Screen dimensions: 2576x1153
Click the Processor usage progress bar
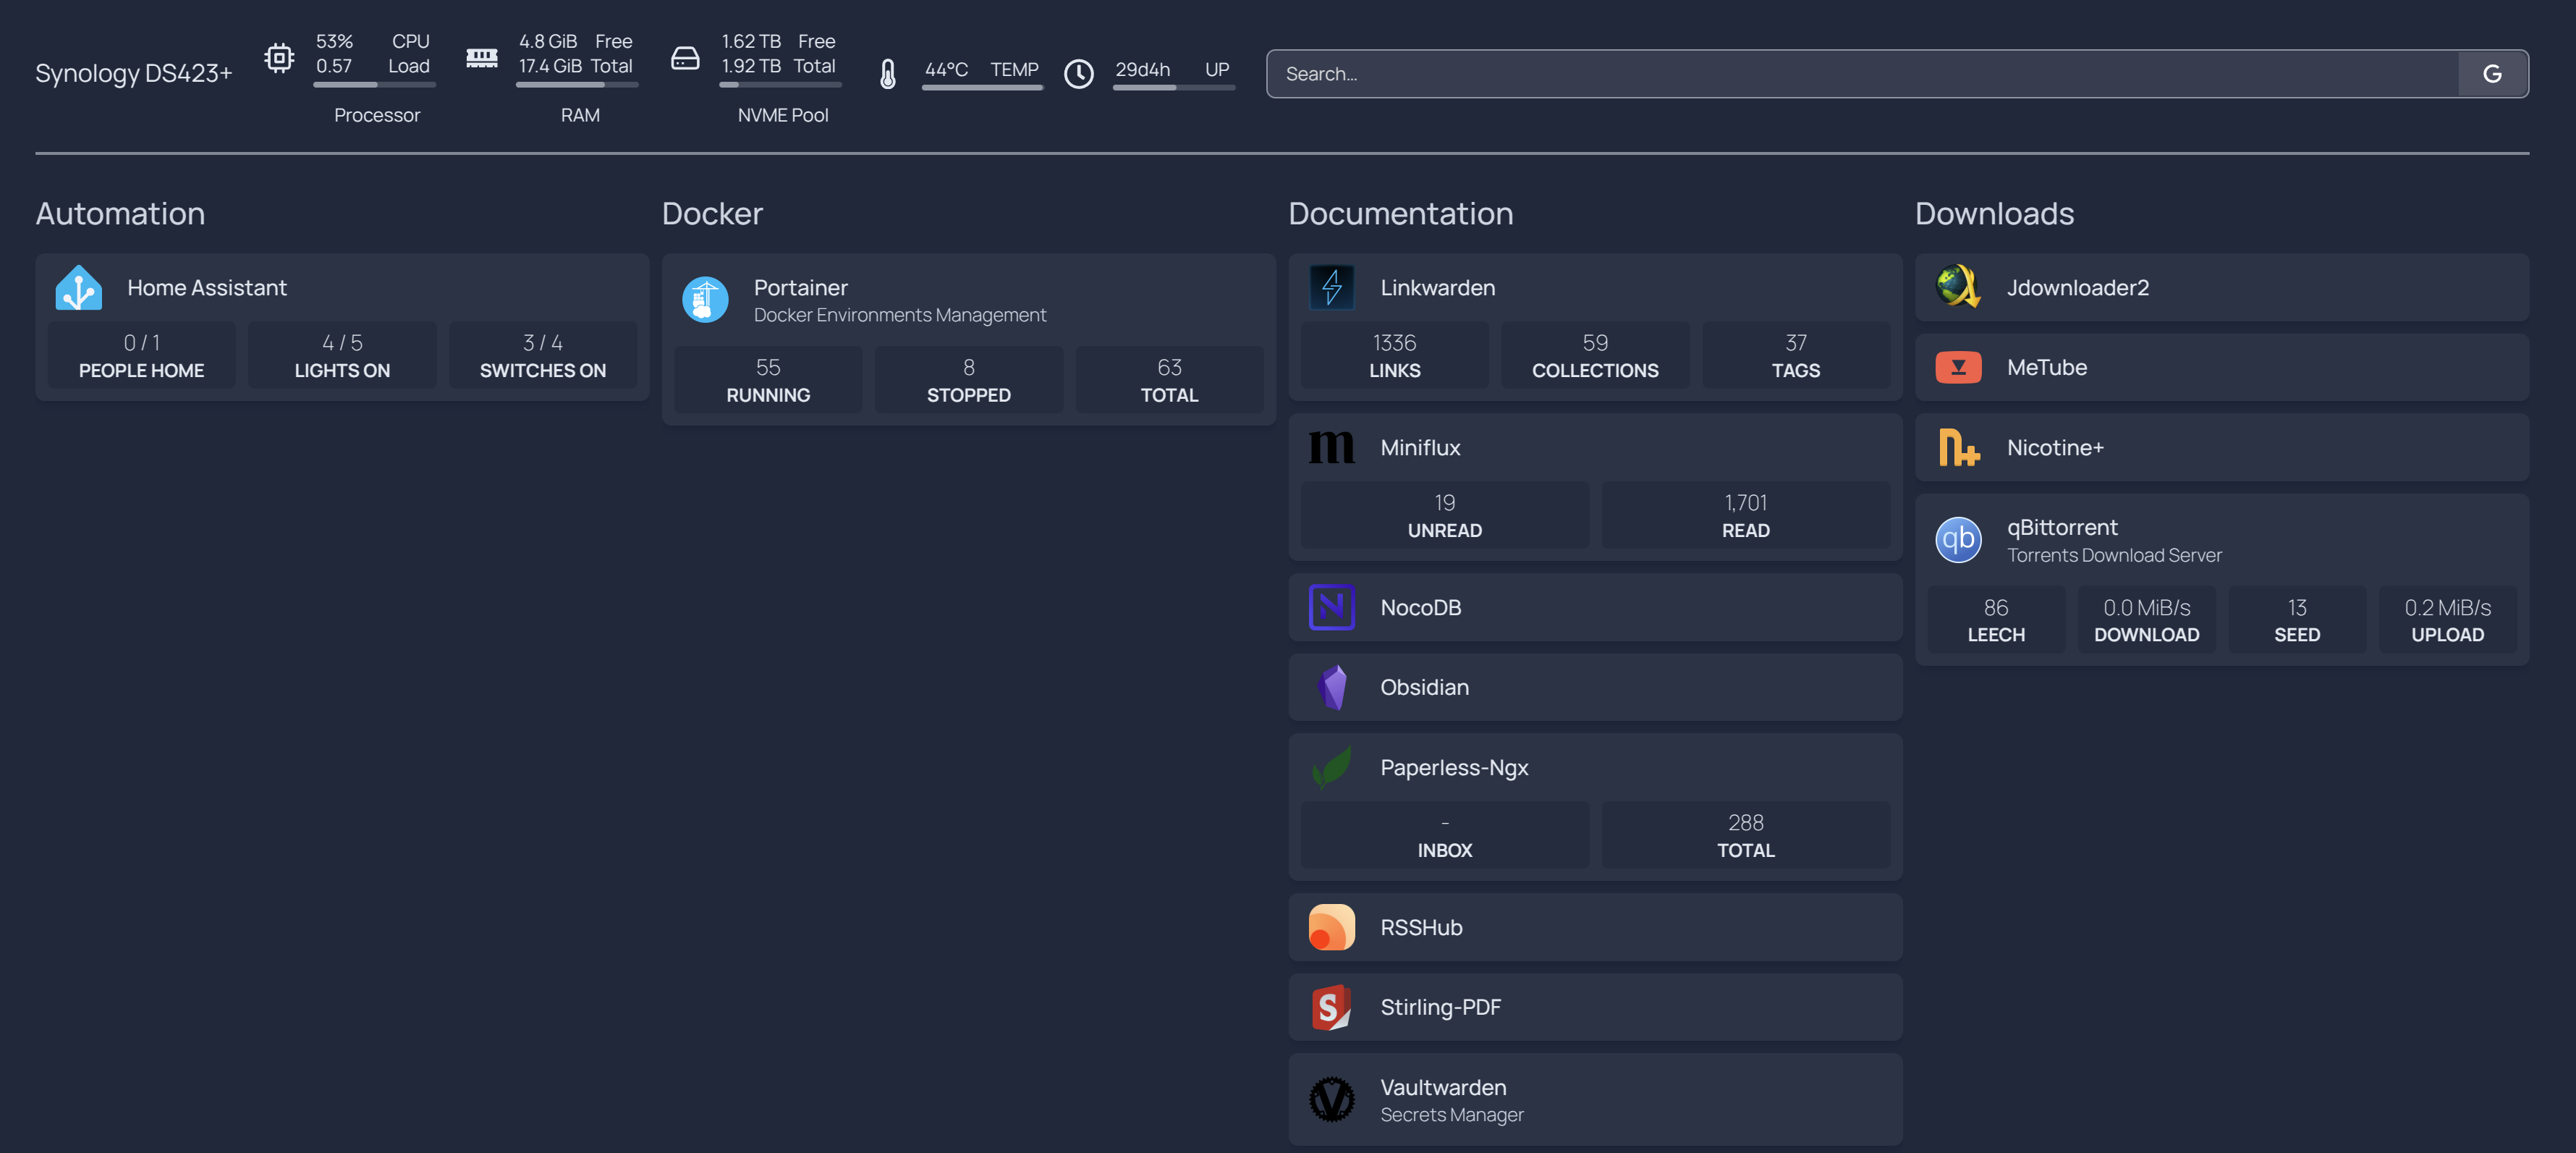click(374, 85)
